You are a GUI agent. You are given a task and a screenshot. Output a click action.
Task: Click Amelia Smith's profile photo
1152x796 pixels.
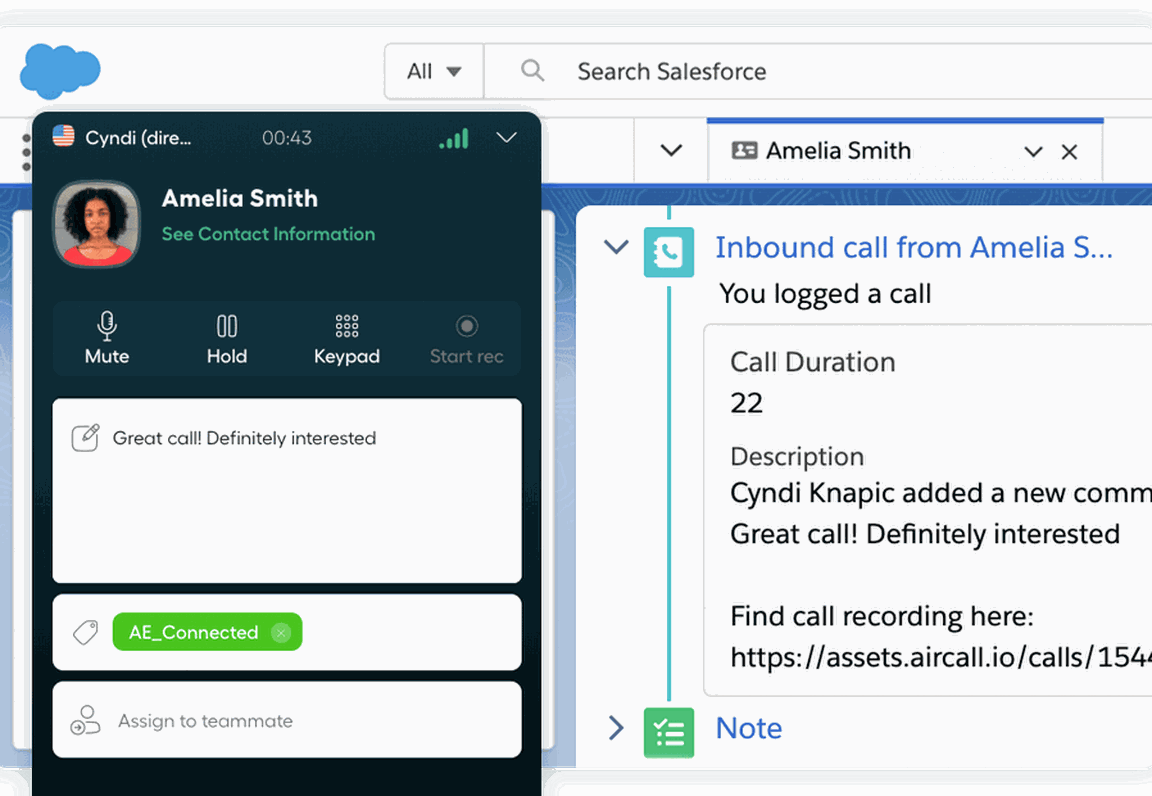(x=96, y=223)
